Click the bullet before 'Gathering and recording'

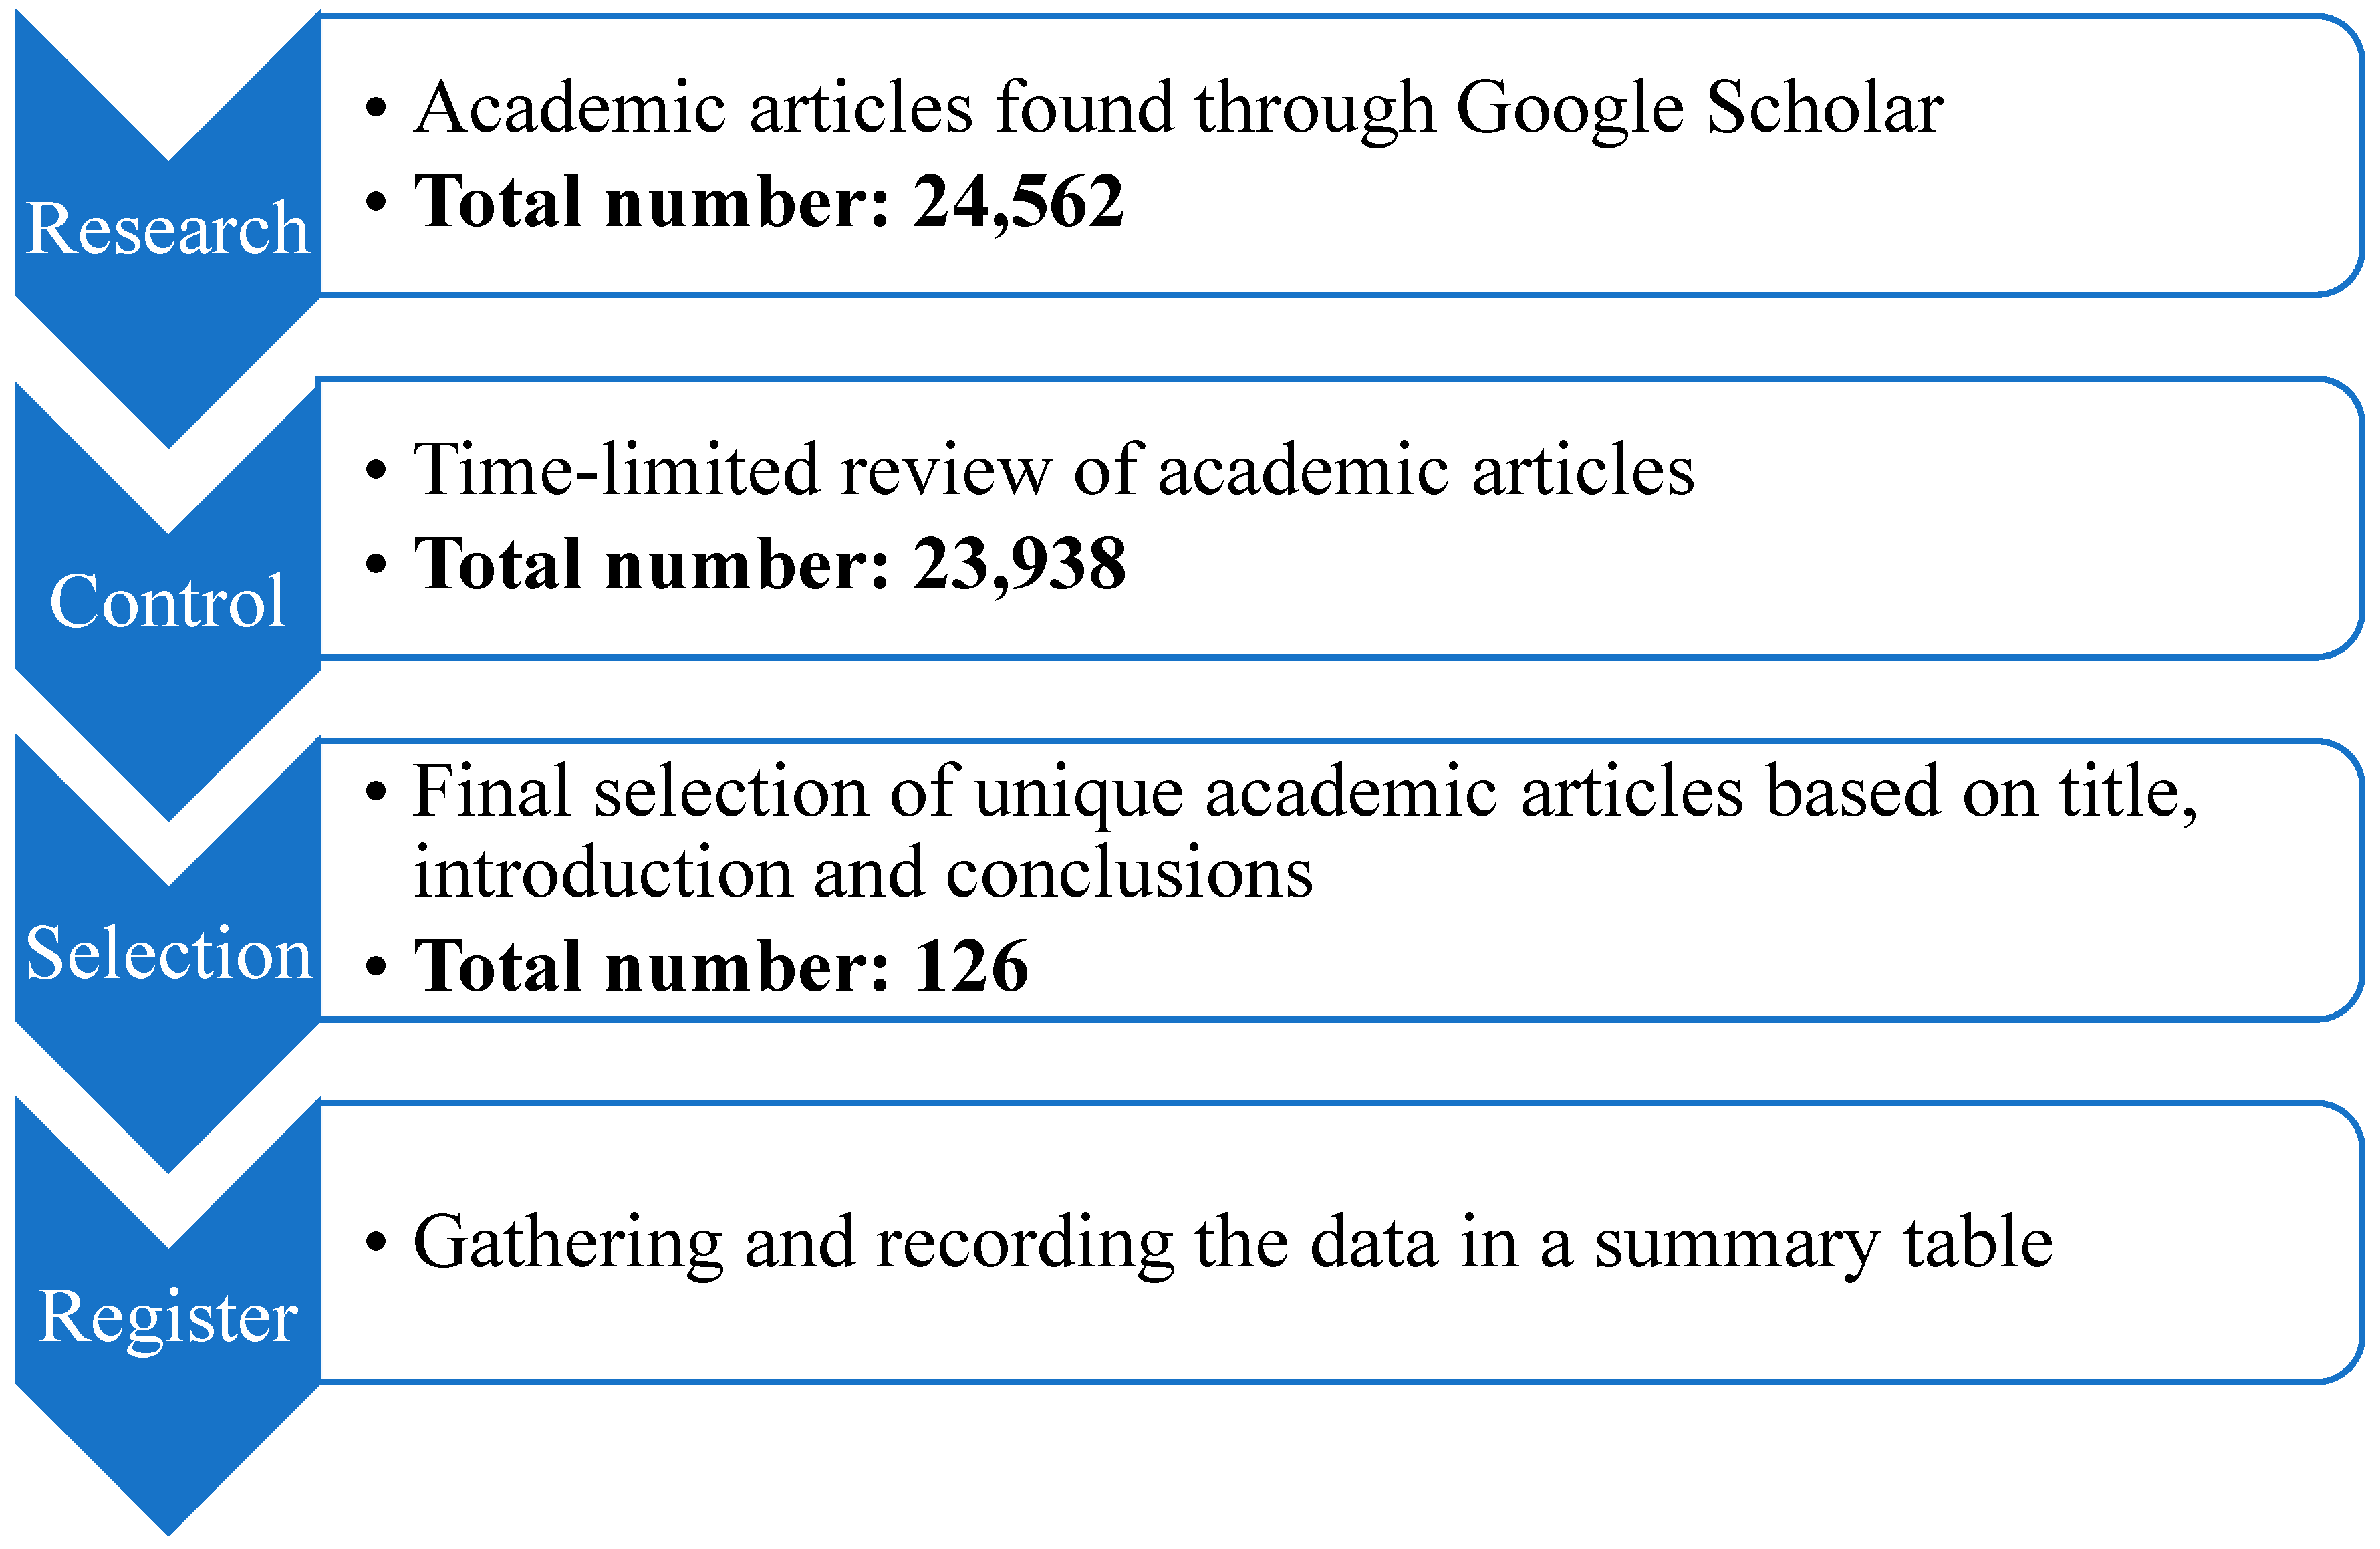click(x=376, y=1242)
